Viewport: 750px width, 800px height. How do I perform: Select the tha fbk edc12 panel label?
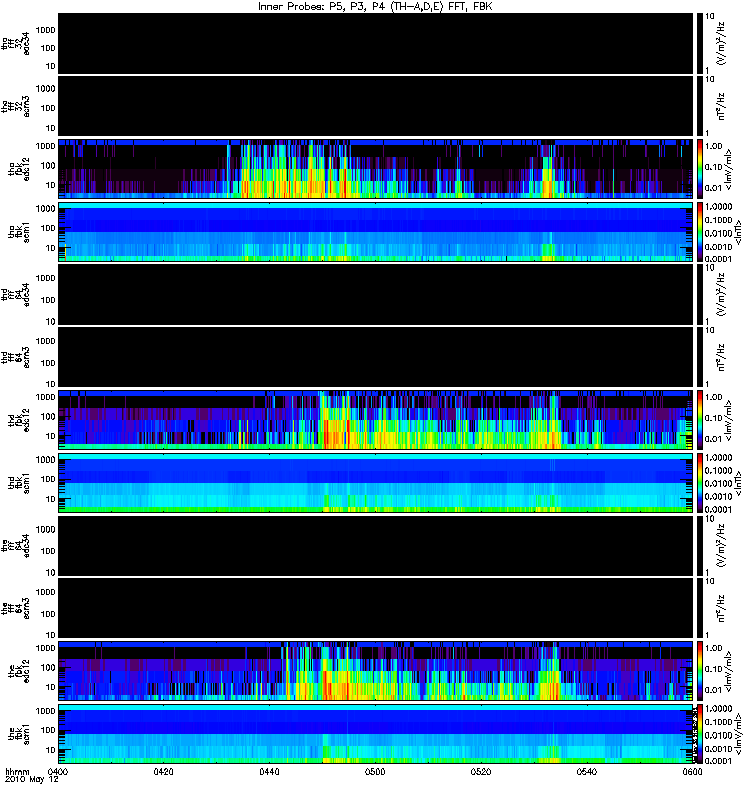point(19,169)
